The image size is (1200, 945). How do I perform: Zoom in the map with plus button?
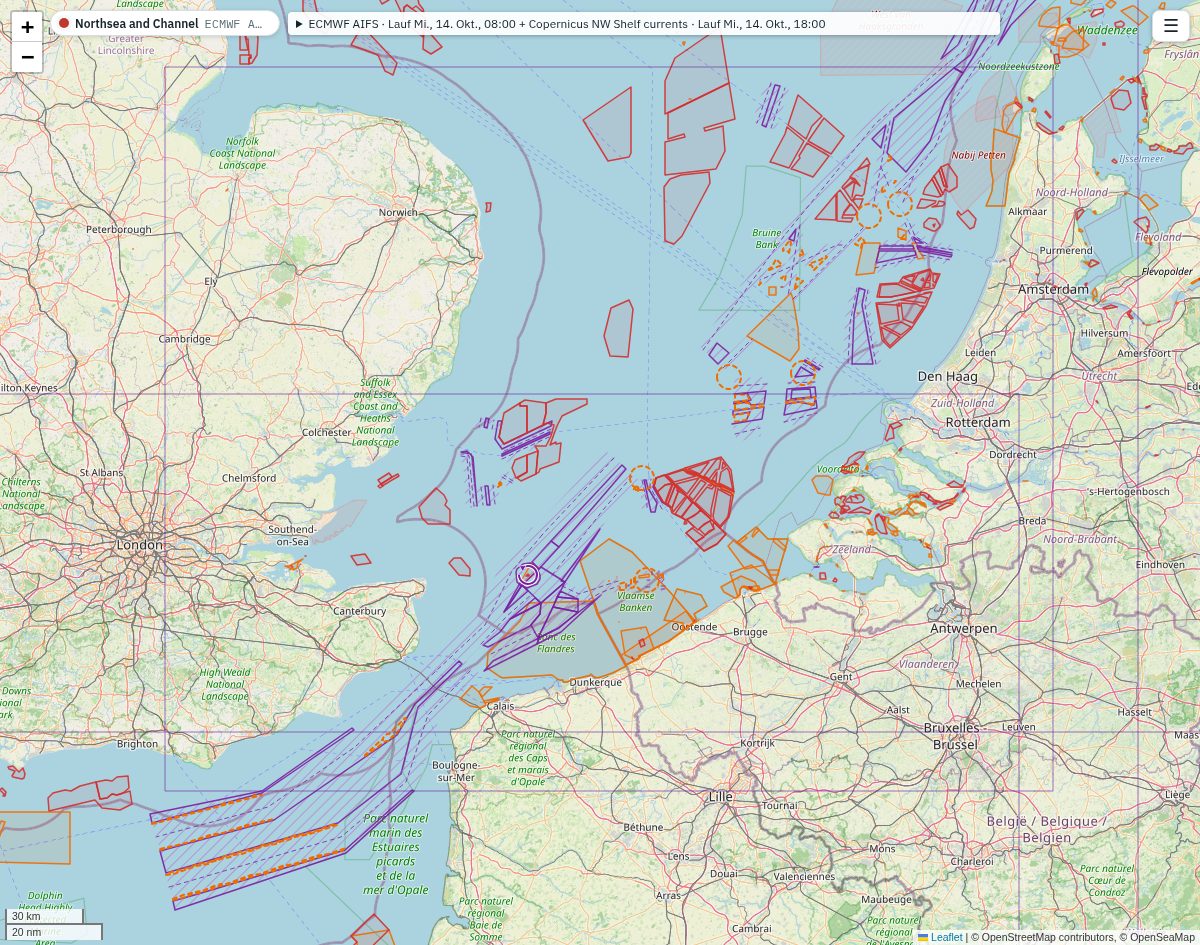tap(27, 27)
